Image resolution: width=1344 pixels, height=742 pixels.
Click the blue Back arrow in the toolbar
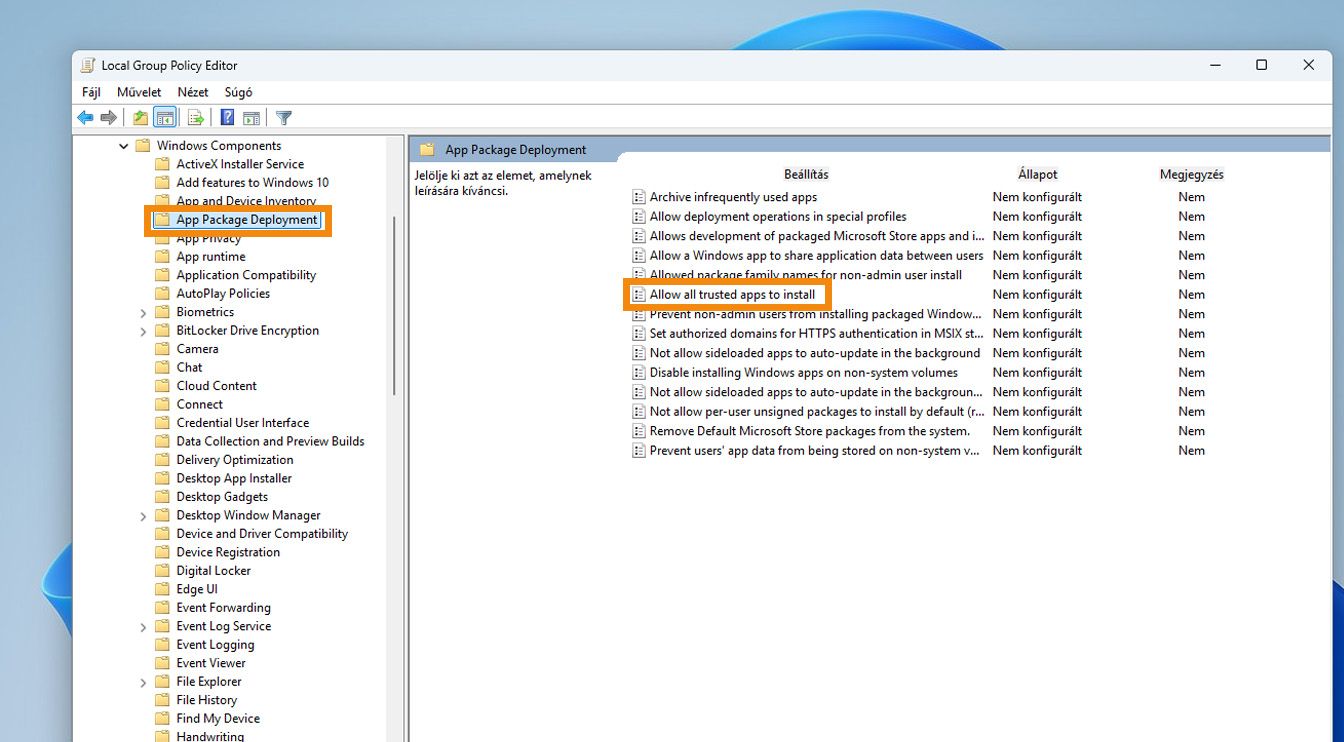85,118
